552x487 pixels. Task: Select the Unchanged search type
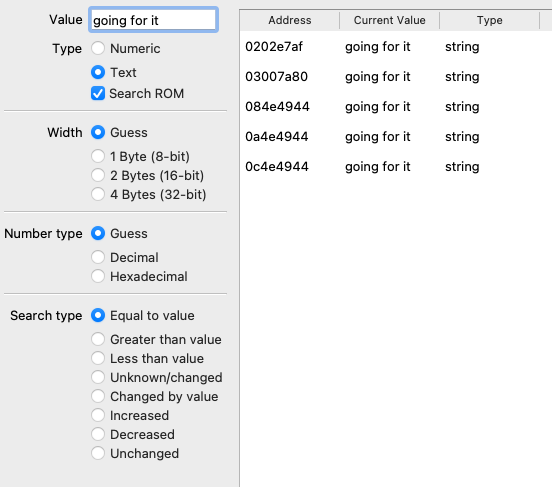[98, 453]
